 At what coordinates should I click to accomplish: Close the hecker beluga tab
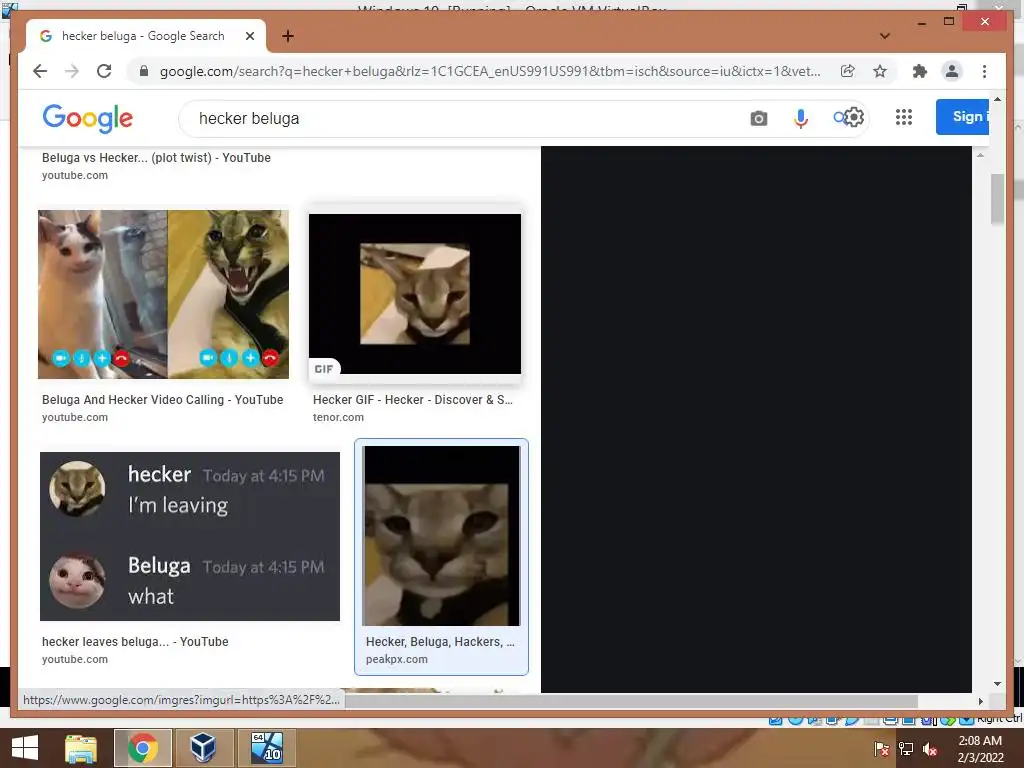[249, 36]
